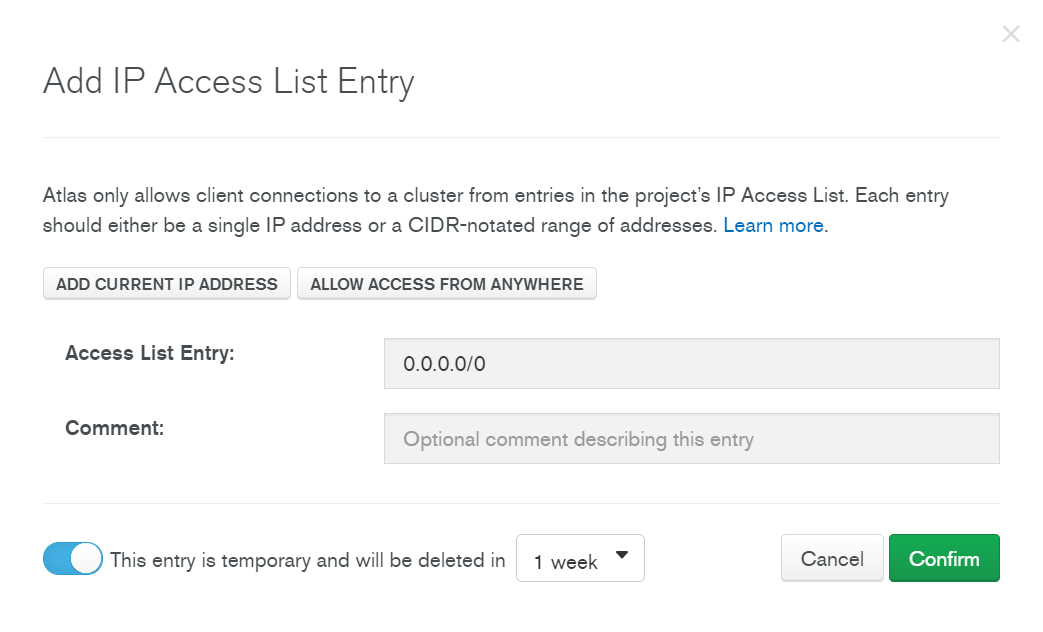Click the 'This entry is temporary' label

click(x=308, y=560)
